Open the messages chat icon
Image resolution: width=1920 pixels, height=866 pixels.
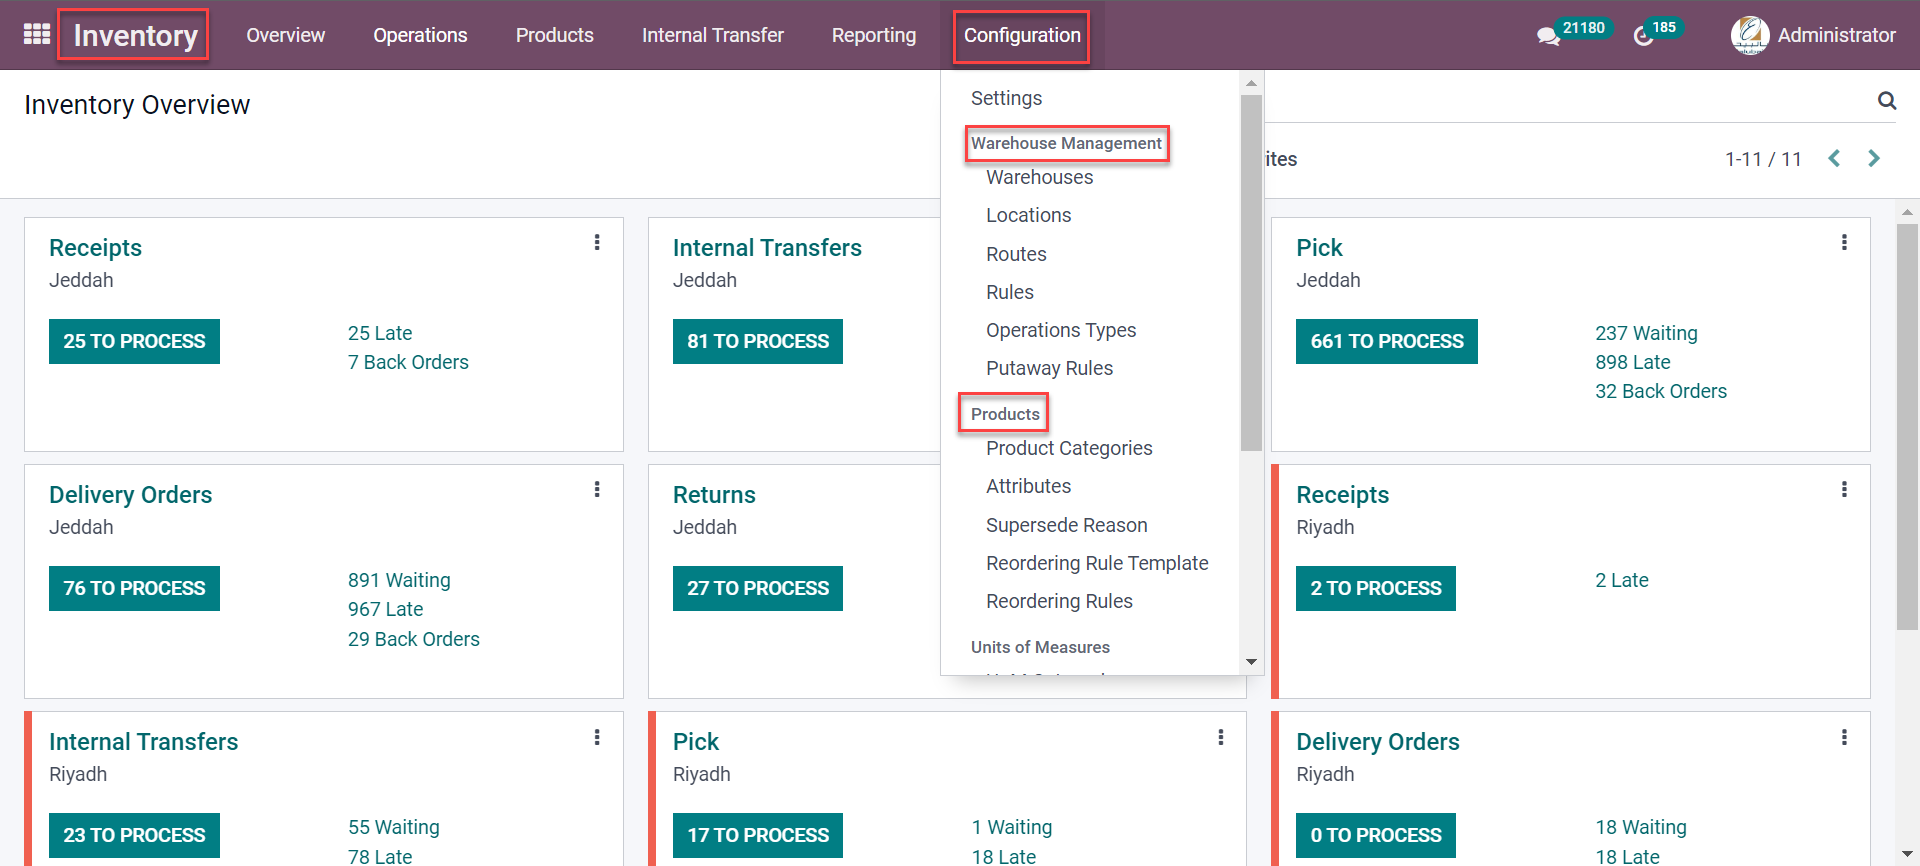pyautogui.click(x=1548, y=37)
